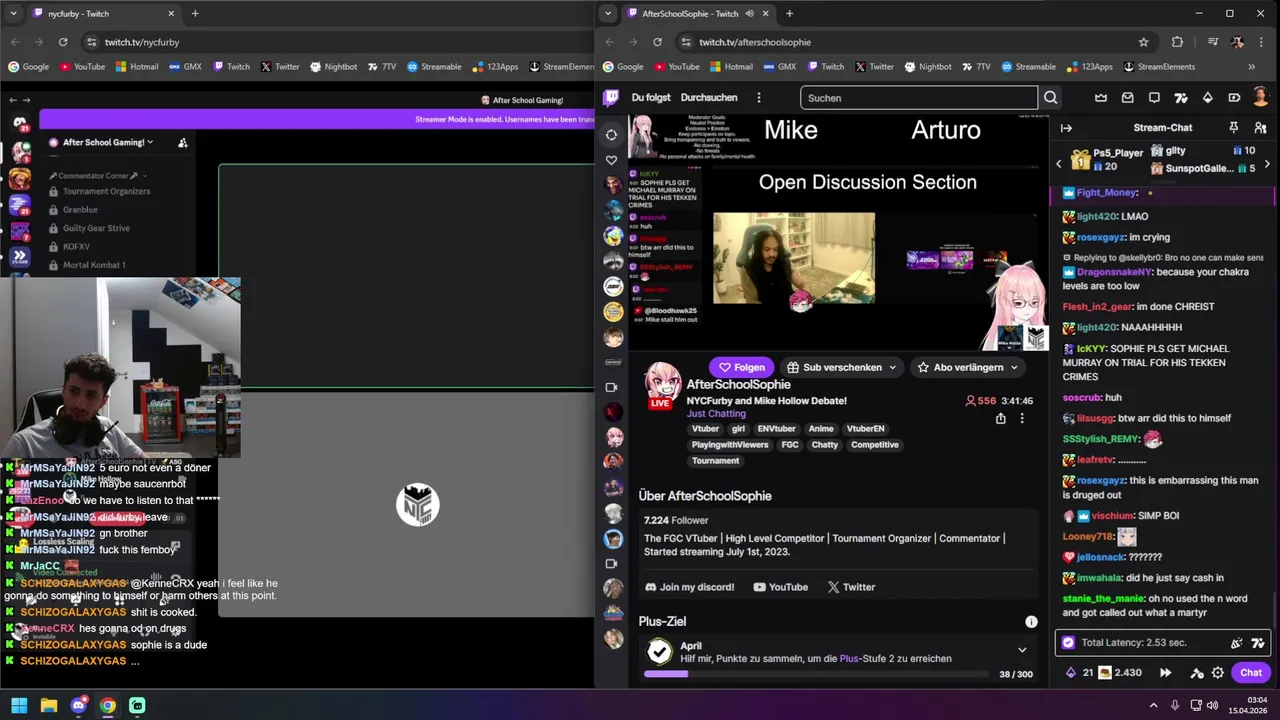
Task: Click the Just Chatting category link
Action: (716, 414)
